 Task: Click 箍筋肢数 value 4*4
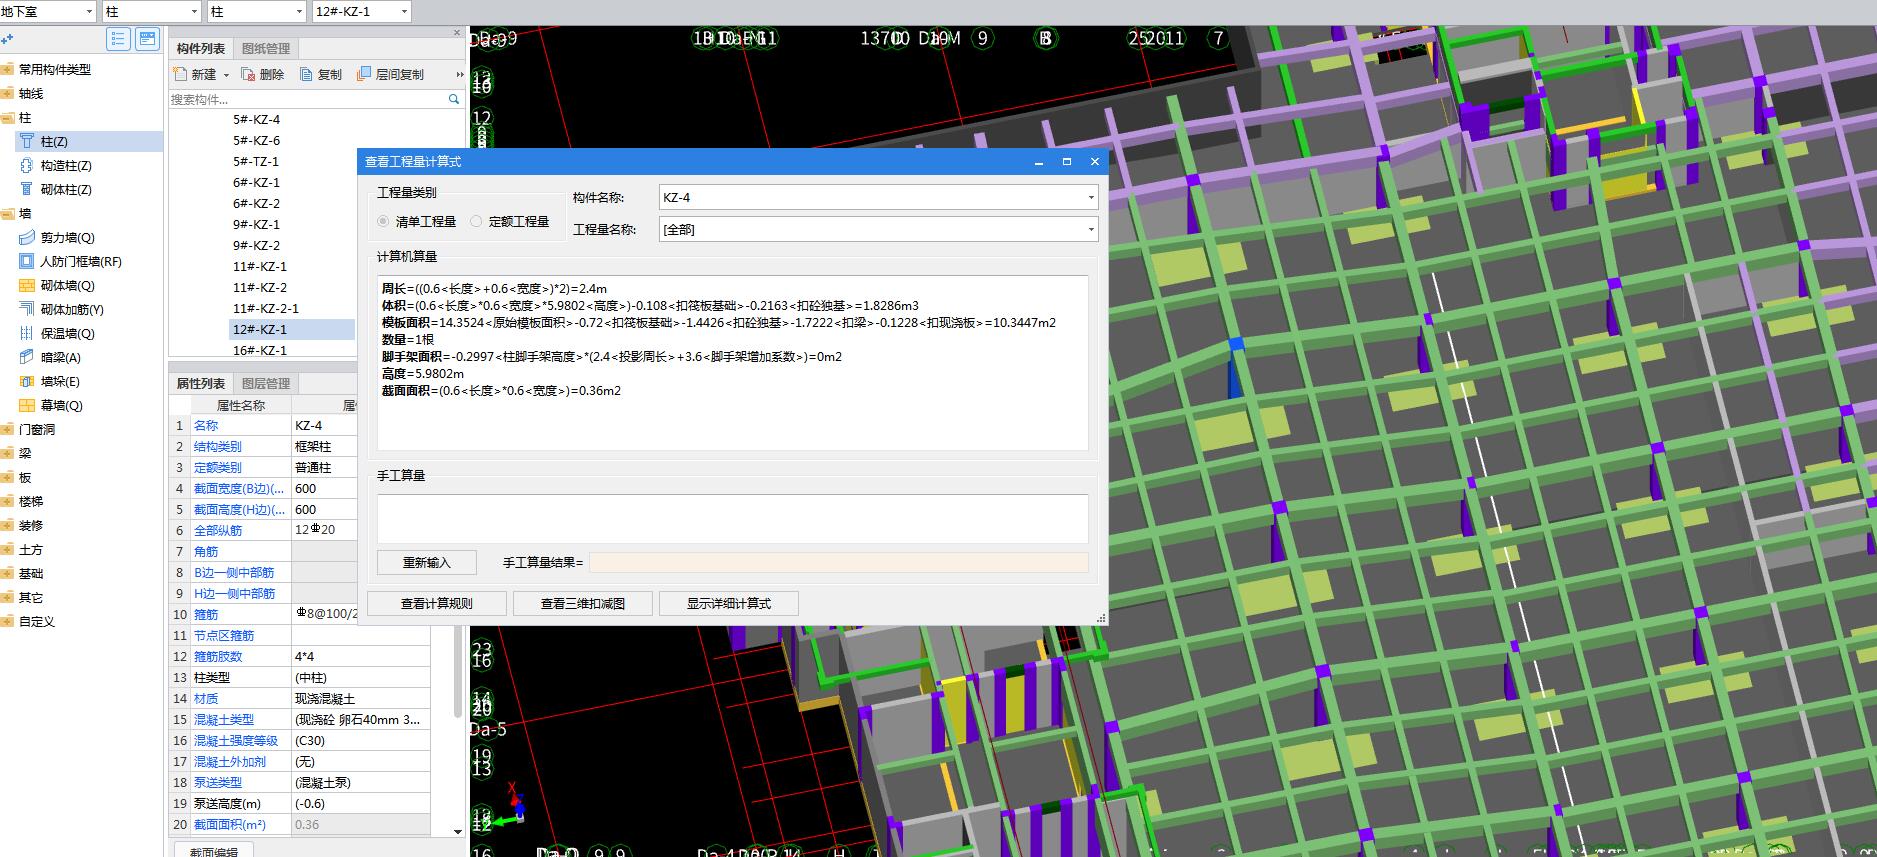361,657
